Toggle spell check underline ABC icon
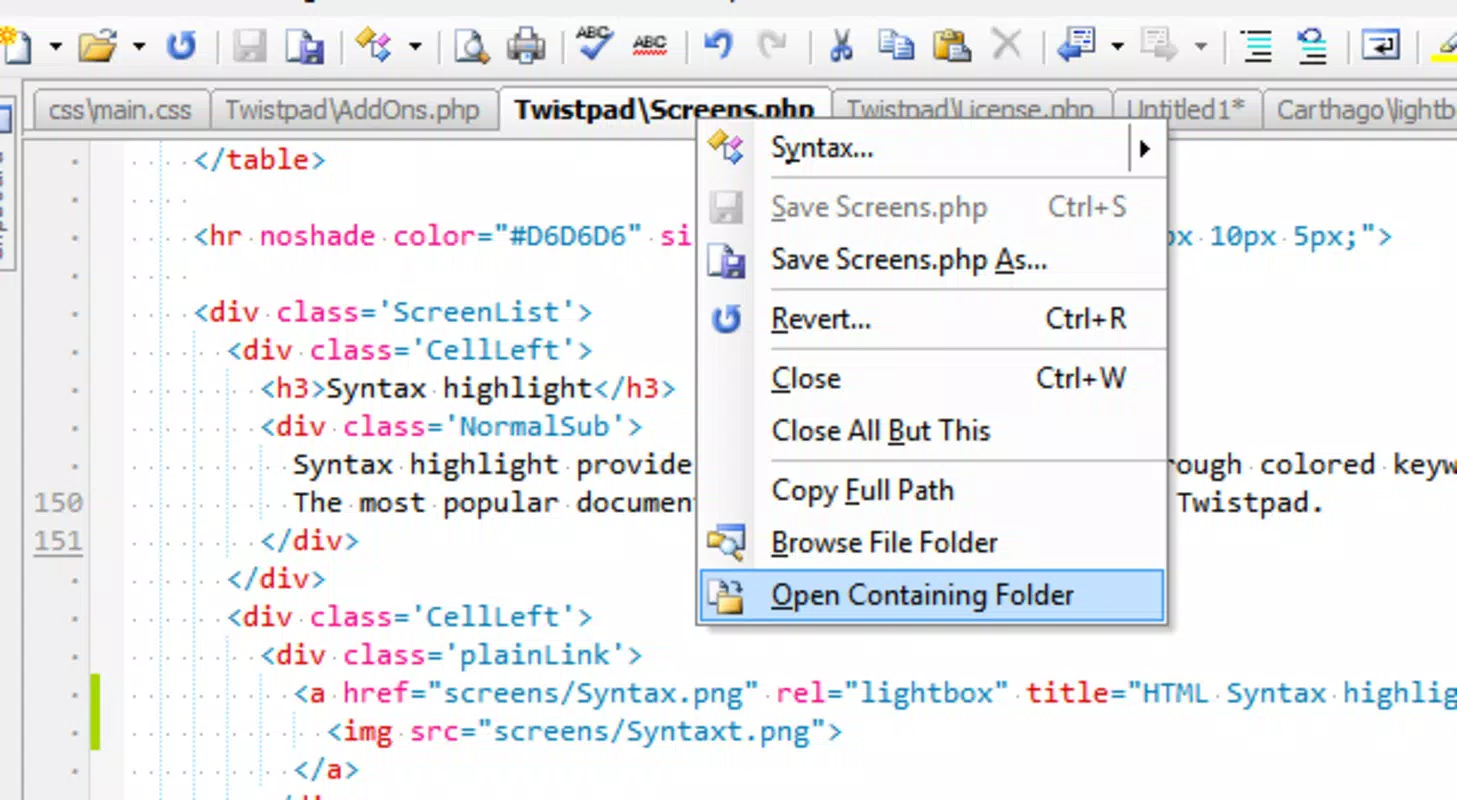 (650, 45)
